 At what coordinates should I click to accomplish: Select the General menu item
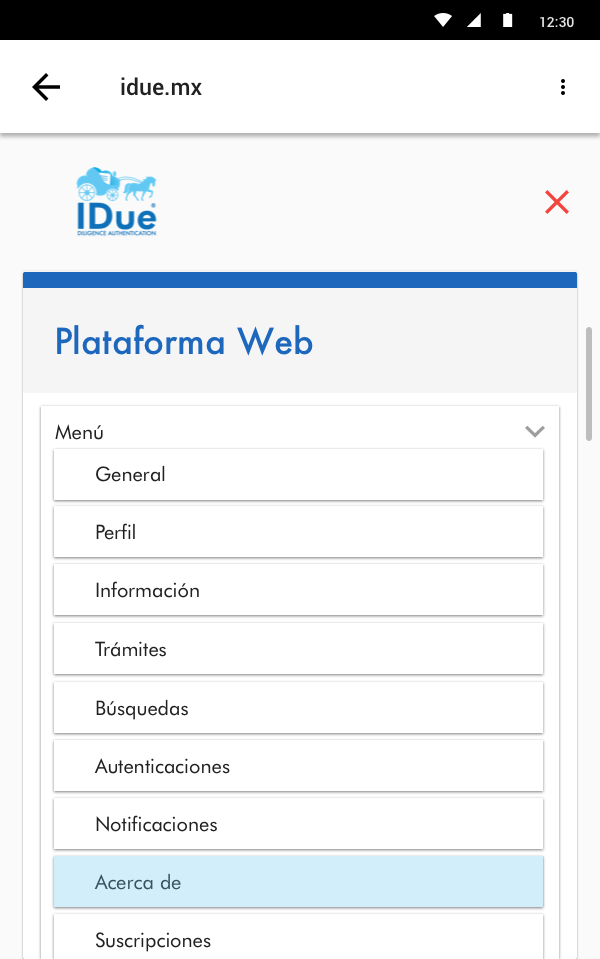[298, 475]
